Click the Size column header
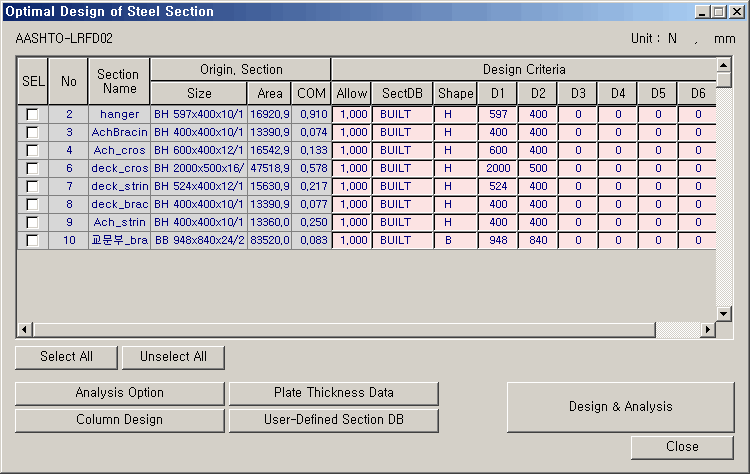Viewport: 750px width, 474px height. click(199, 93)
